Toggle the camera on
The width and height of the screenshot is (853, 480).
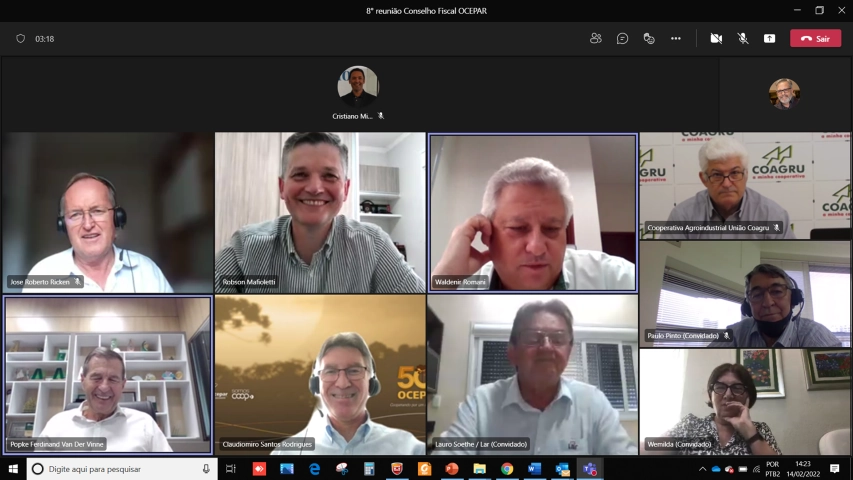[716, 39]
